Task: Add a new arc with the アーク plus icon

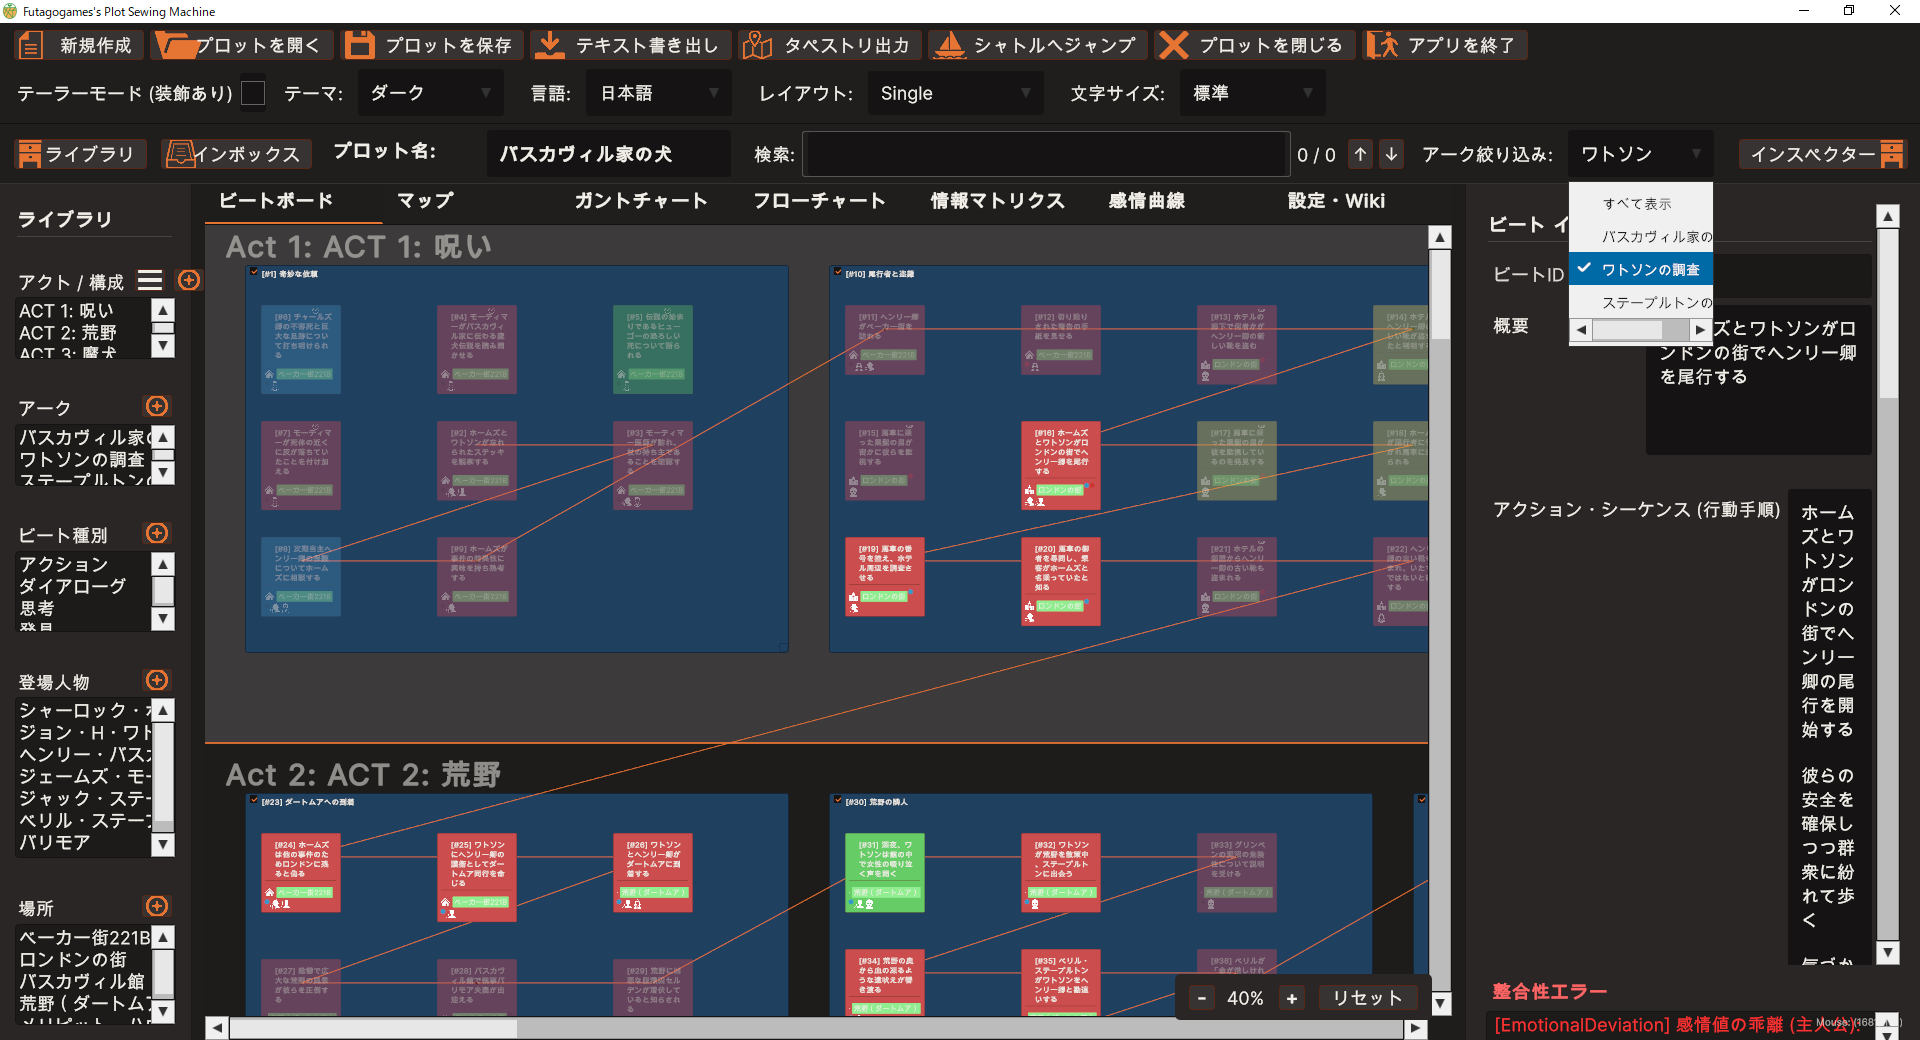Action: (x=157, y=406)
